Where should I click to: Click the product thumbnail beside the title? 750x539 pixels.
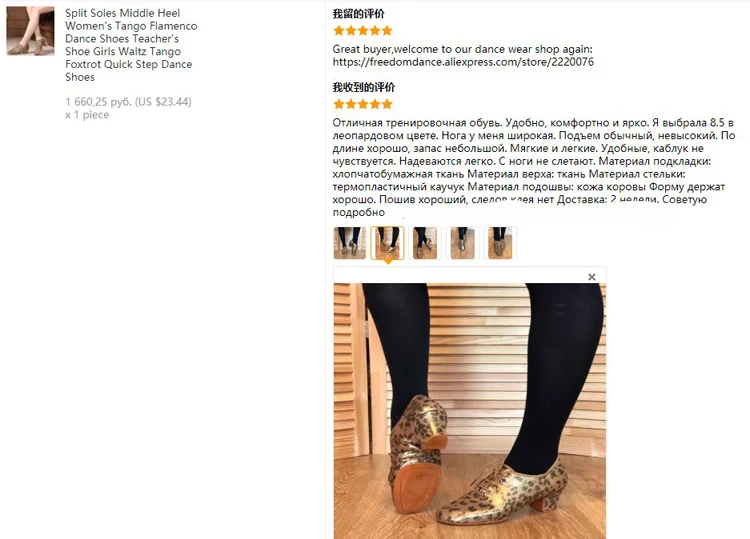[31, 31]
